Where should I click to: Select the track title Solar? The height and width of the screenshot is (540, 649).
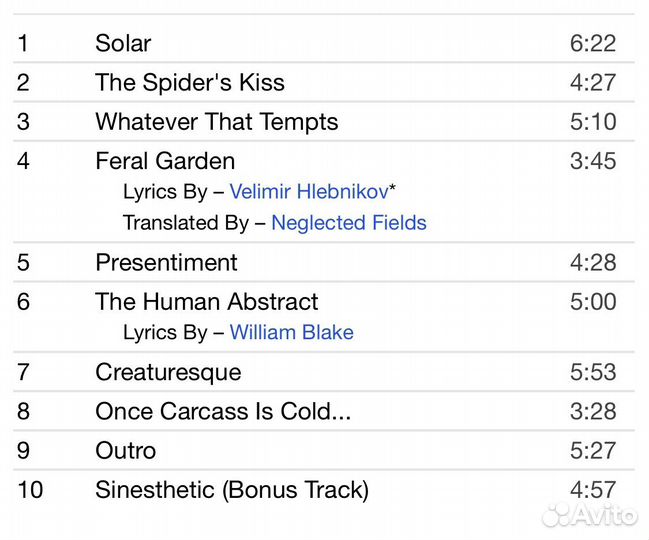(x=123, y=43)
